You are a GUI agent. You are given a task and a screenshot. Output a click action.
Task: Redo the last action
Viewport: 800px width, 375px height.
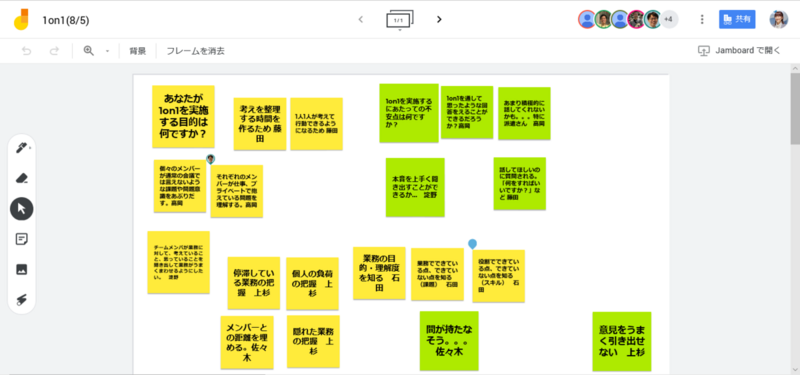pyautogui.click(x=54, y=51)
